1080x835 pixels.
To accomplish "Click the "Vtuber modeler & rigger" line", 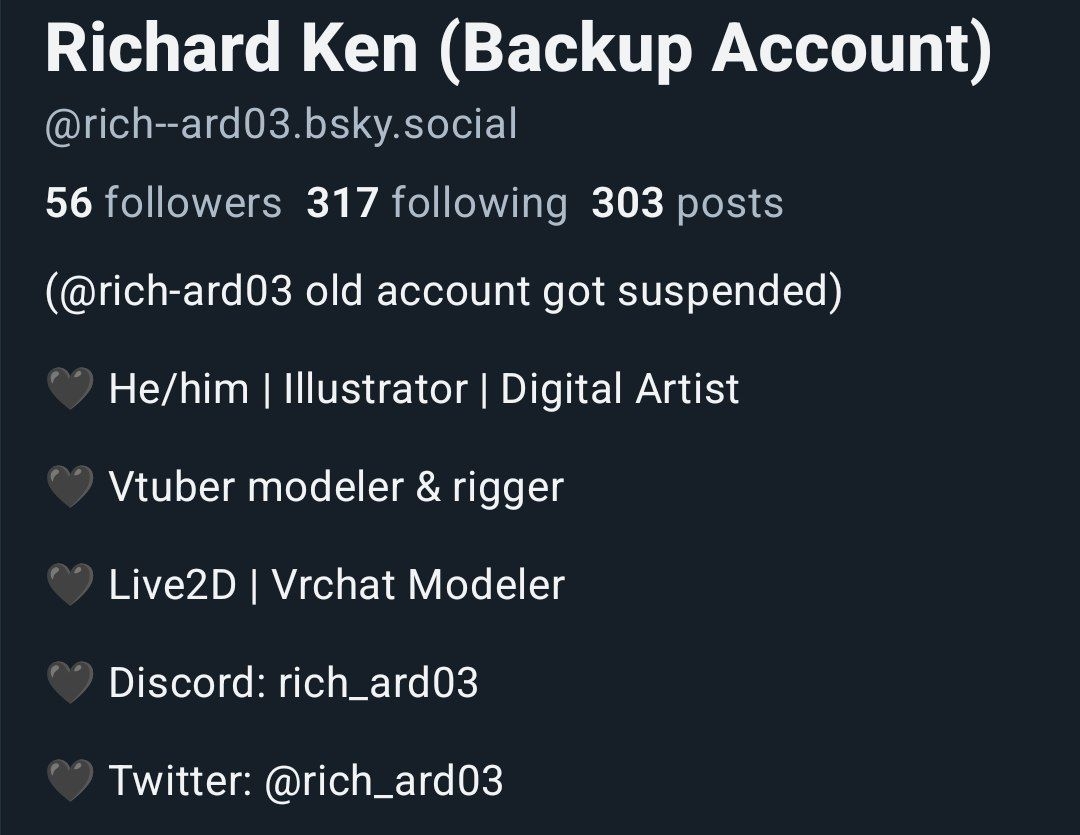I will pyautogui.click(x=336, y=487).
